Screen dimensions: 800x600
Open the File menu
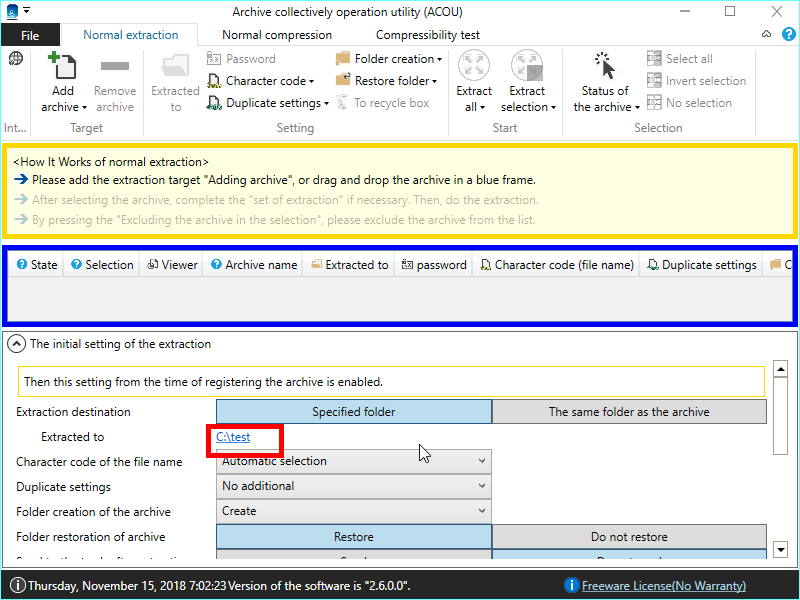30,35
